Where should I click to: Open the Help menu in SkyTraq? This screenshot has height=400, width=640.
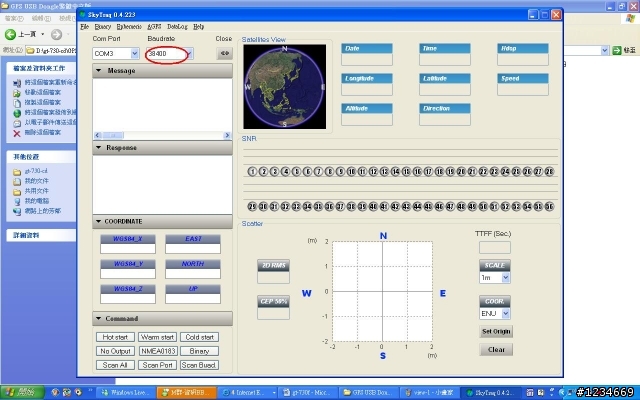click(x=198, y=27)
